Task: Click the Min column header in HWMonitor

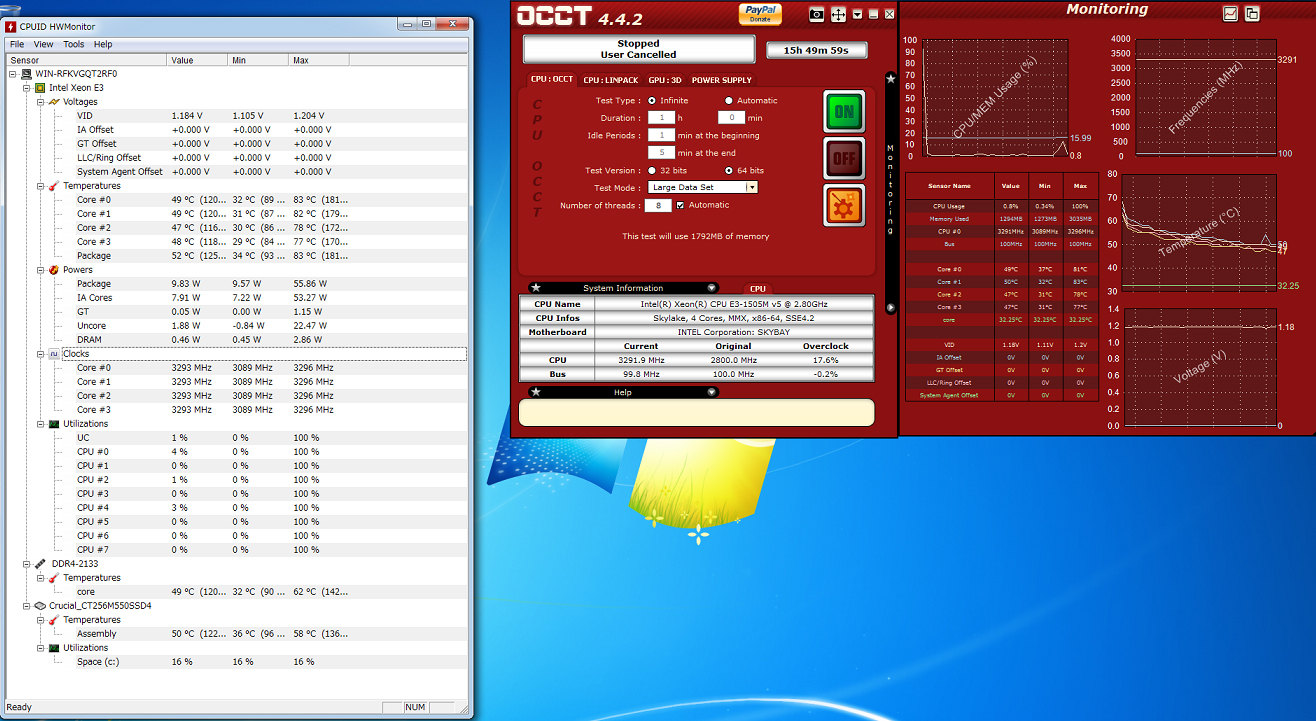Action: click(x=258, y=60)
